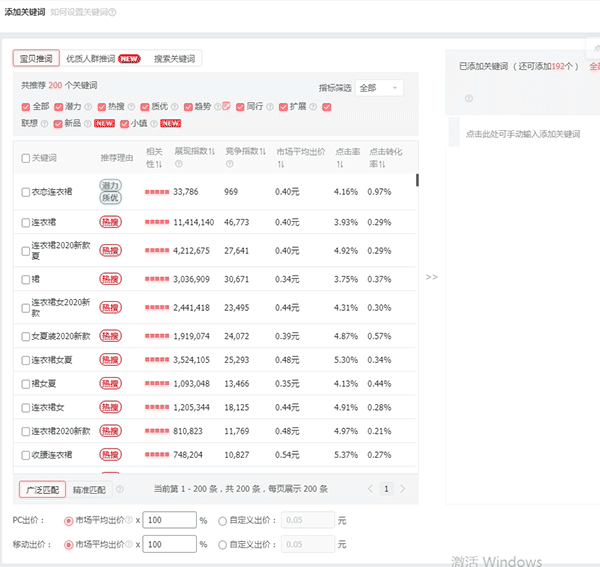
Task: Select 自定义出价 radio for PC出价
Action: [x=222, y=520]
